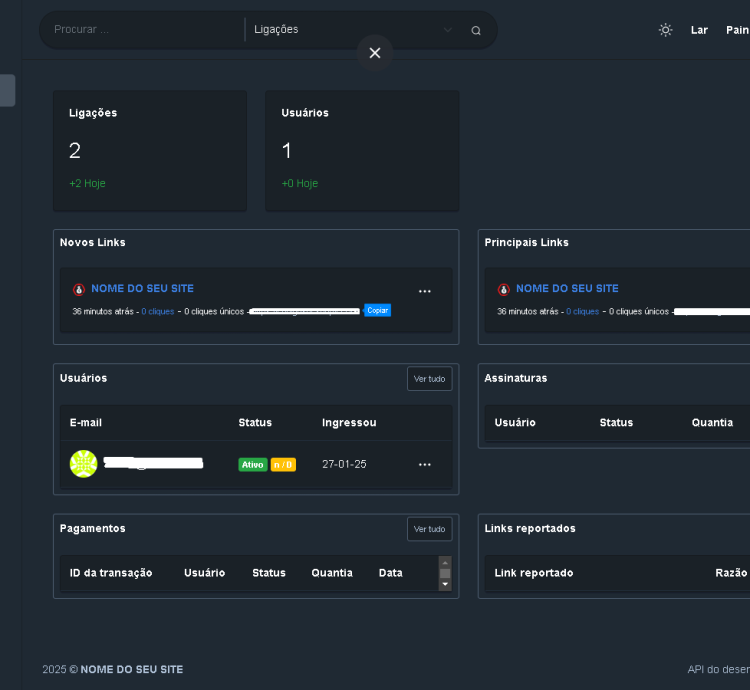Screen dimensions: 750x690
Task: Copy the short link with Copiar button
Action: pos(377,311)
